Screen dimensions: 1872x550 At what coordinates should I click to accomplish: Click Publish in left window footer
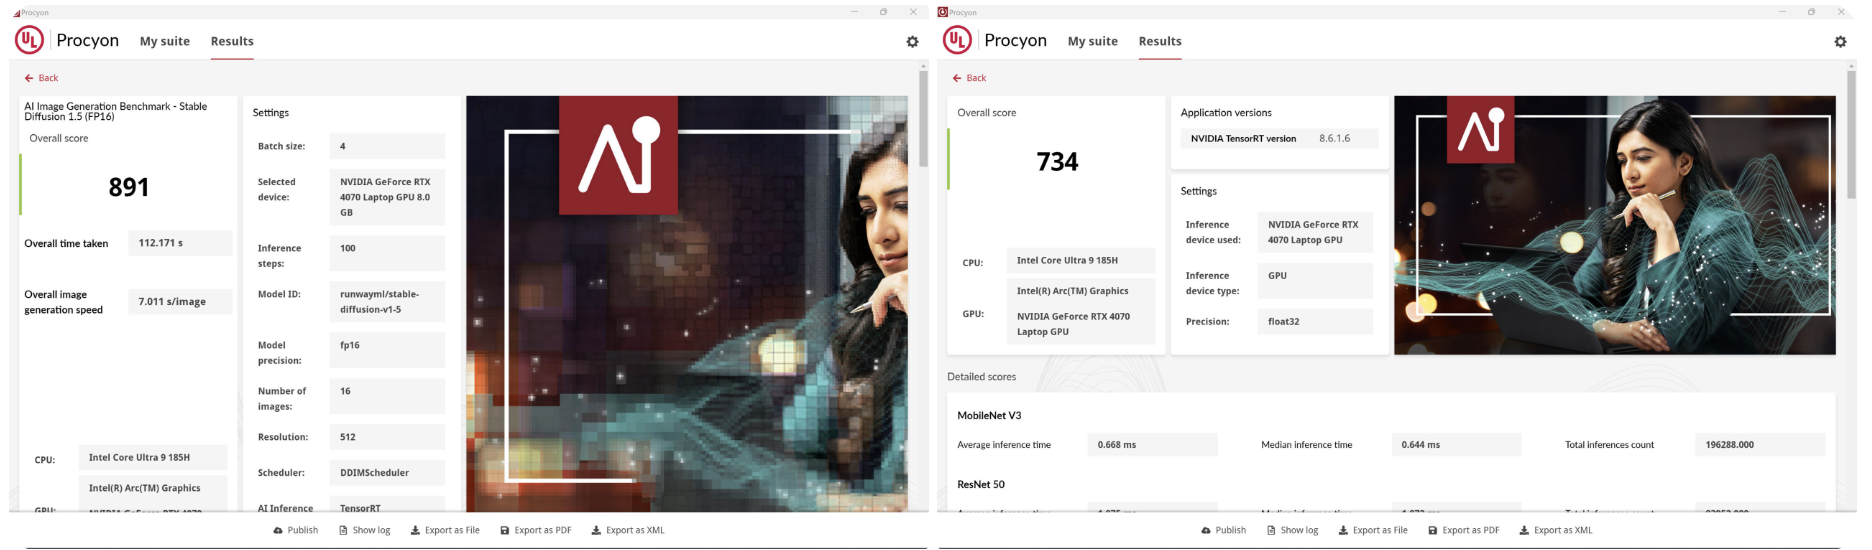point(296,530)
